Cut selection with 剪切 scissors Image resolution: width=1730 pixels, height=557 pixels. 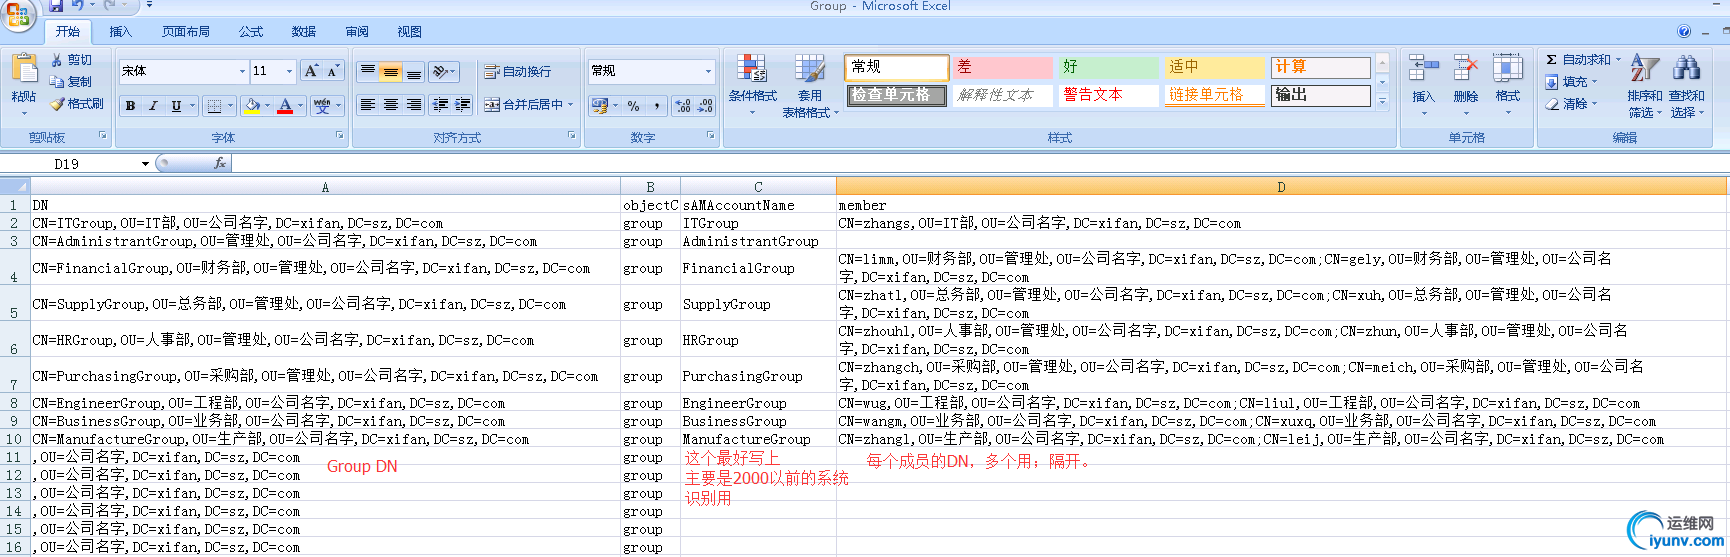coord(71,60)
